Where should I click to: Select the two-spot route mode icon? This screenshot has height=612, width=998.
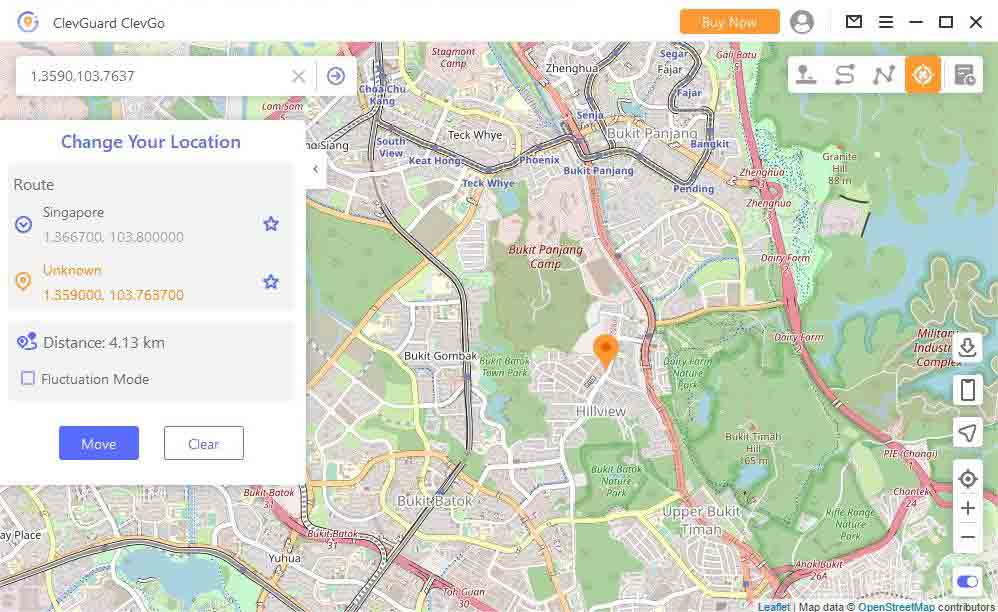coord(845,75)
